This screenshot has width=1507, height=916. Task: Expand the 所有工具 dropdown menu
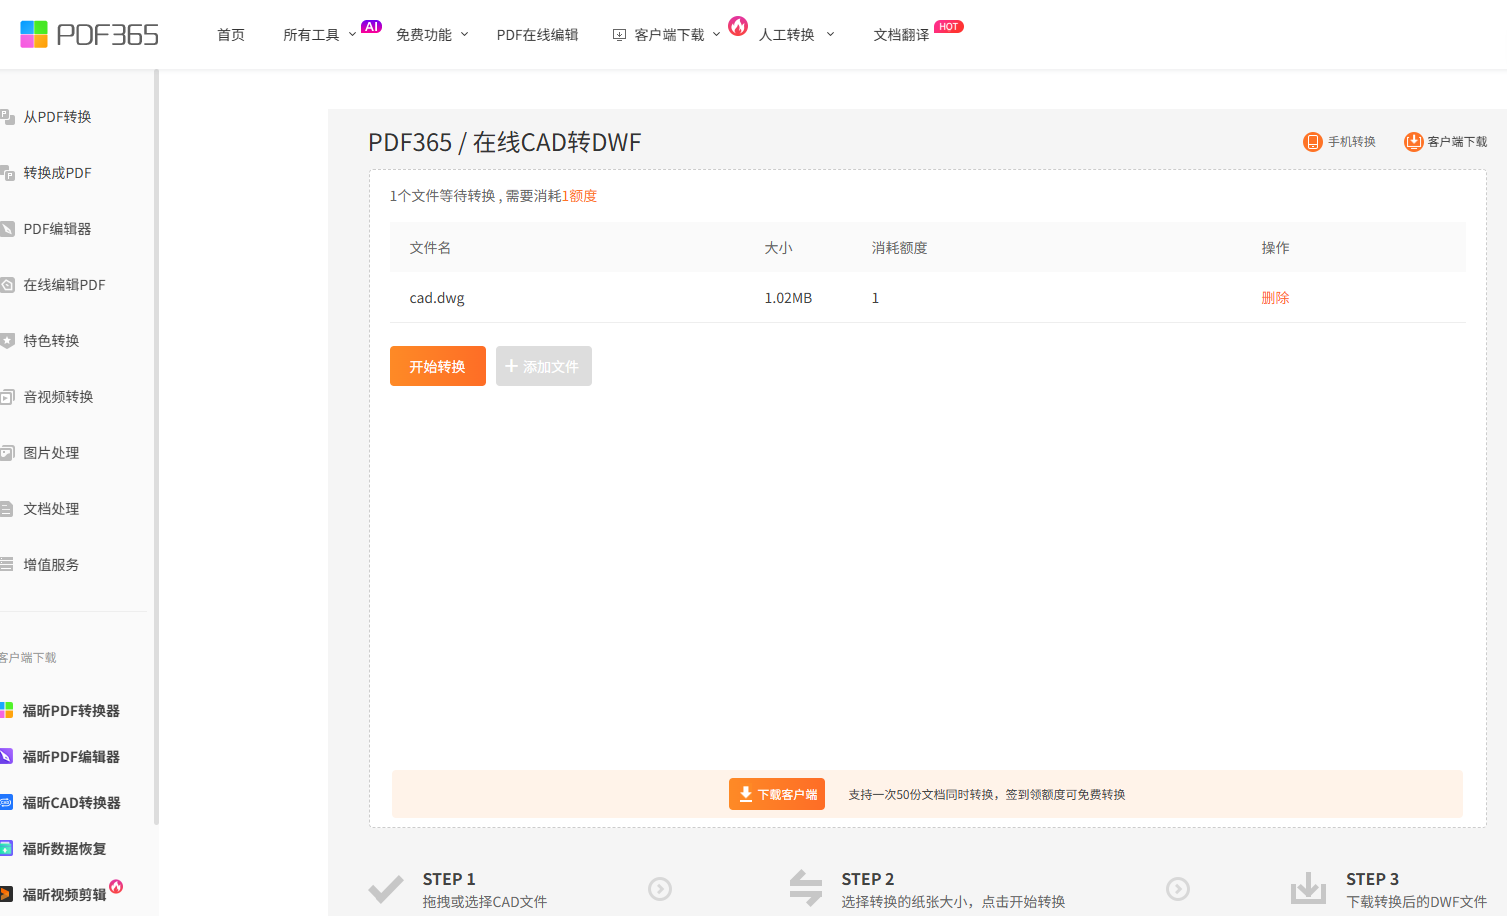tap(319, 35)
